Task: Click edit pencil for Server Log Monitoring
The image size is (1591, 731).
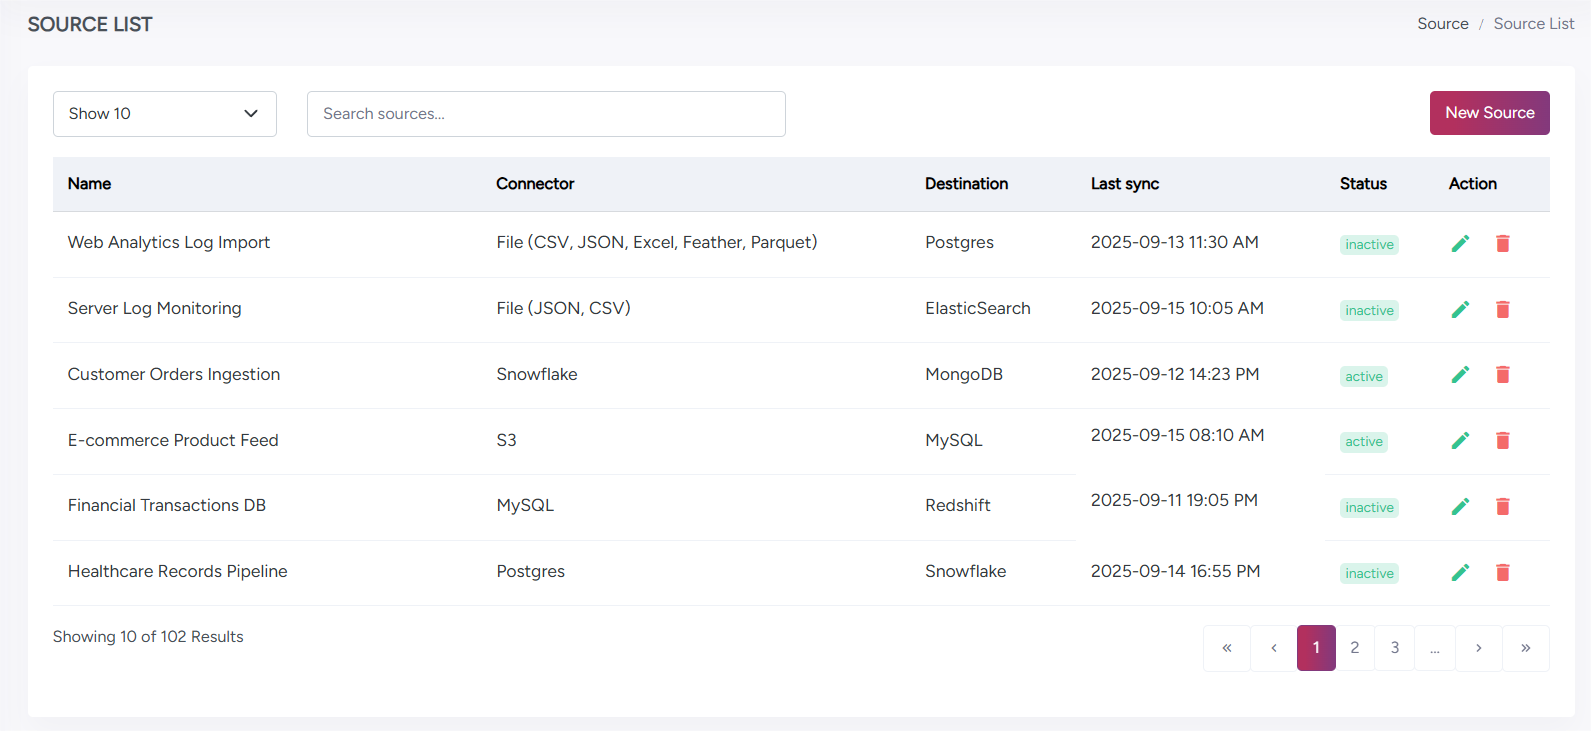Action: click(1460, 310)
